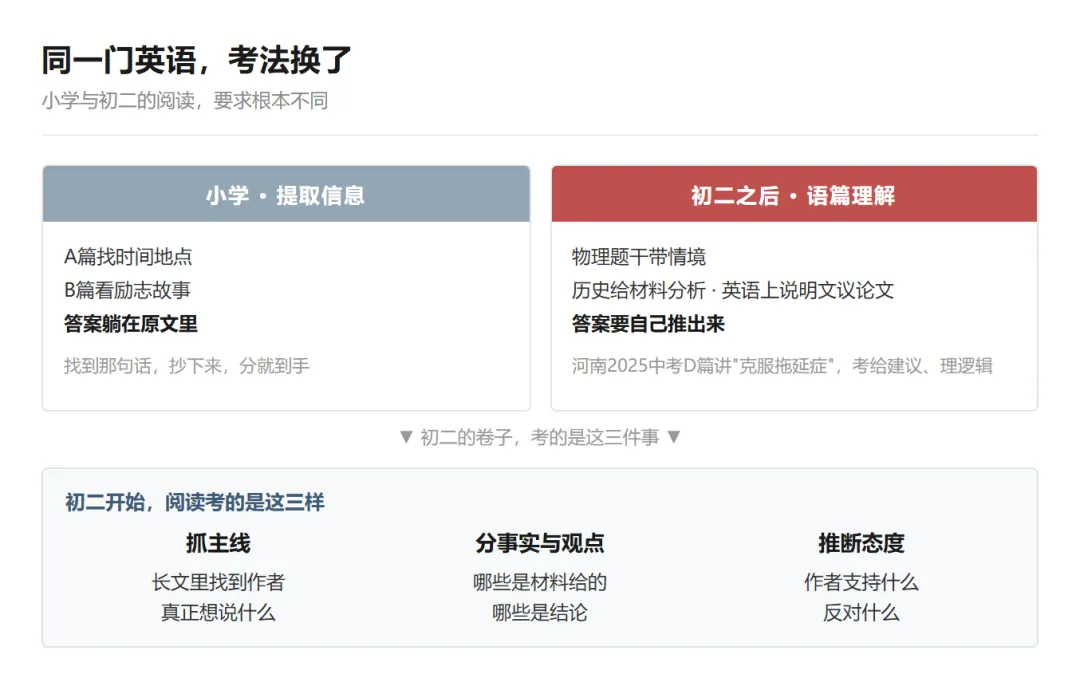Image resolution: width=1080 pixels, height=686 pixels.
Task: Click heading 初二开始，阅读考的是这三样
Action: (x=195, y=502)
